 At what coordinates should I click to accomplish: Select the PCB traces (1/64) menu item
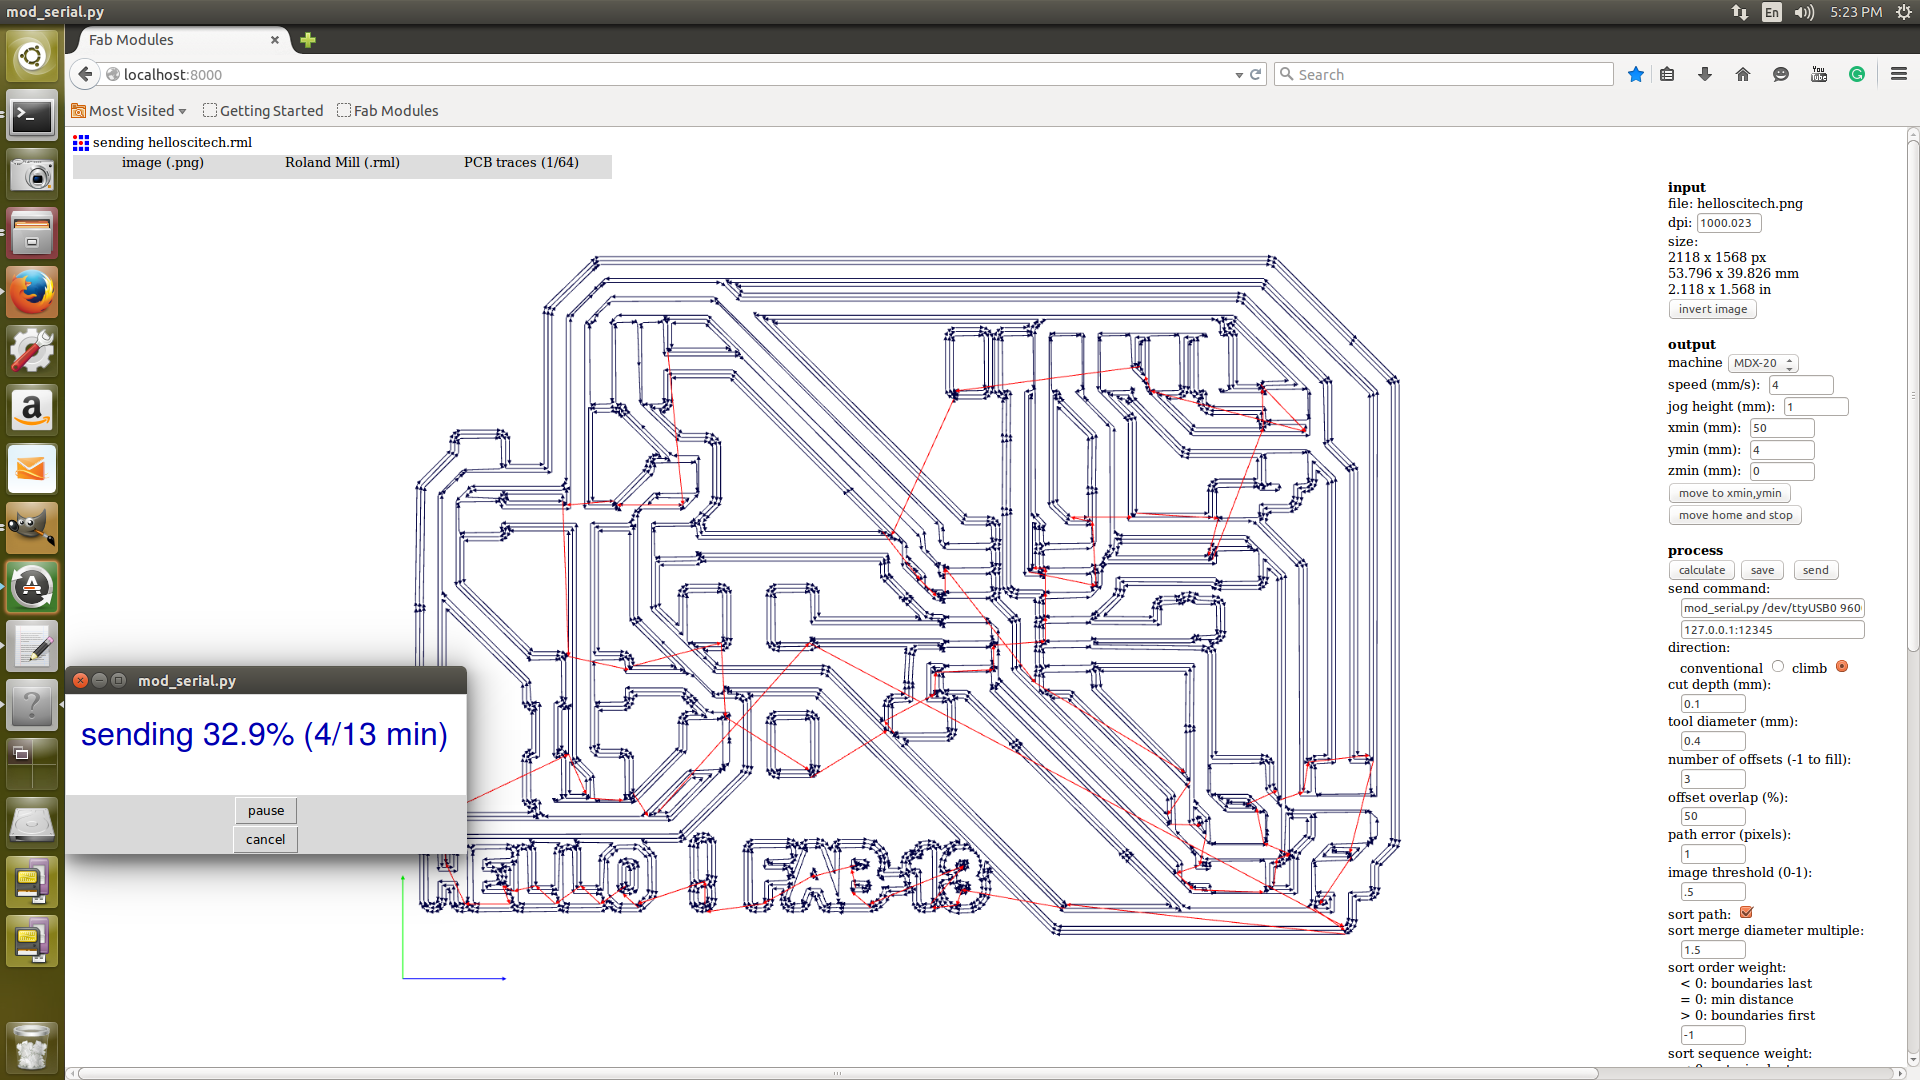[x=521, y=162]
